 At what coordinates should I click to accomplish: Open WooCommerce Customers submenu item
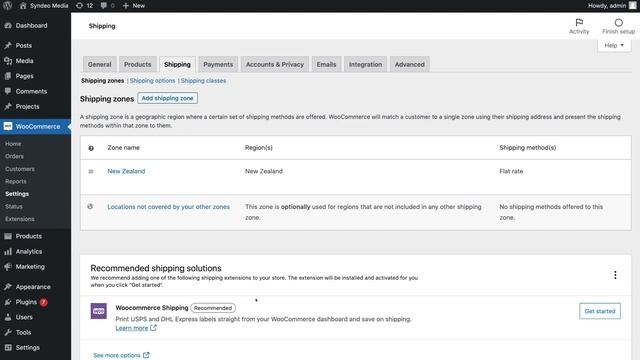[x=20, y=169]
